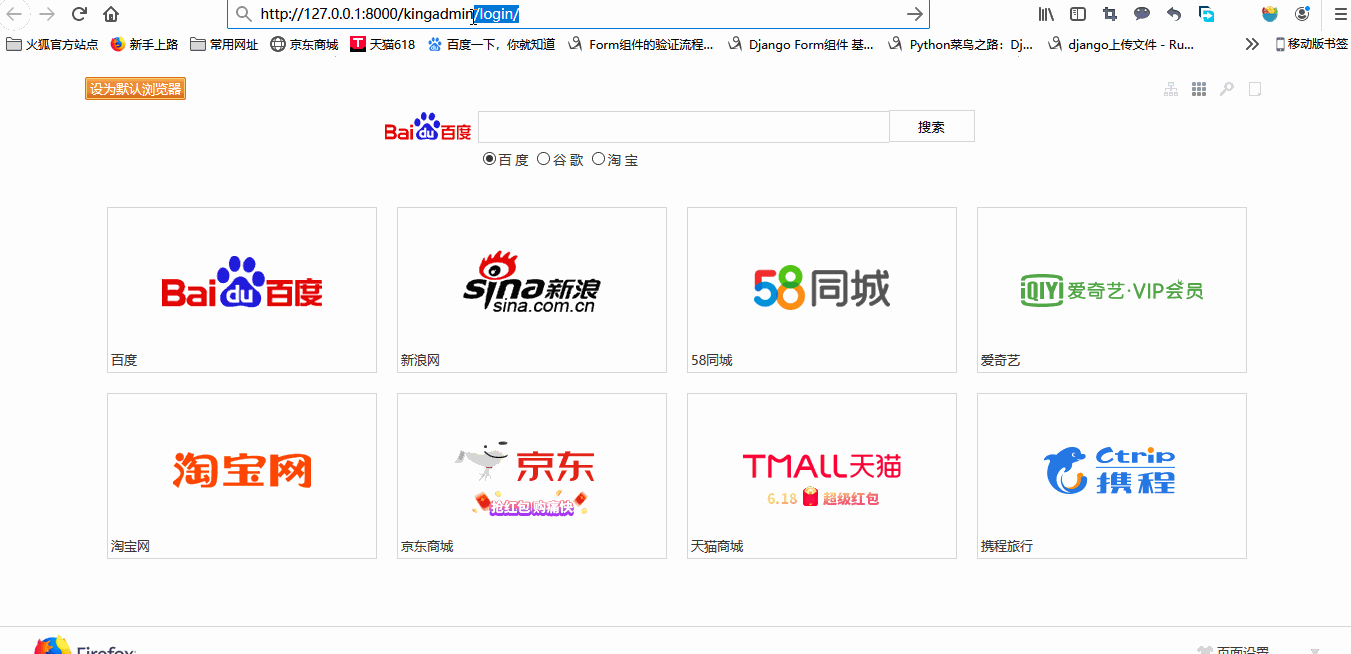Open the 58同城 site tile

tap(822, 290)
